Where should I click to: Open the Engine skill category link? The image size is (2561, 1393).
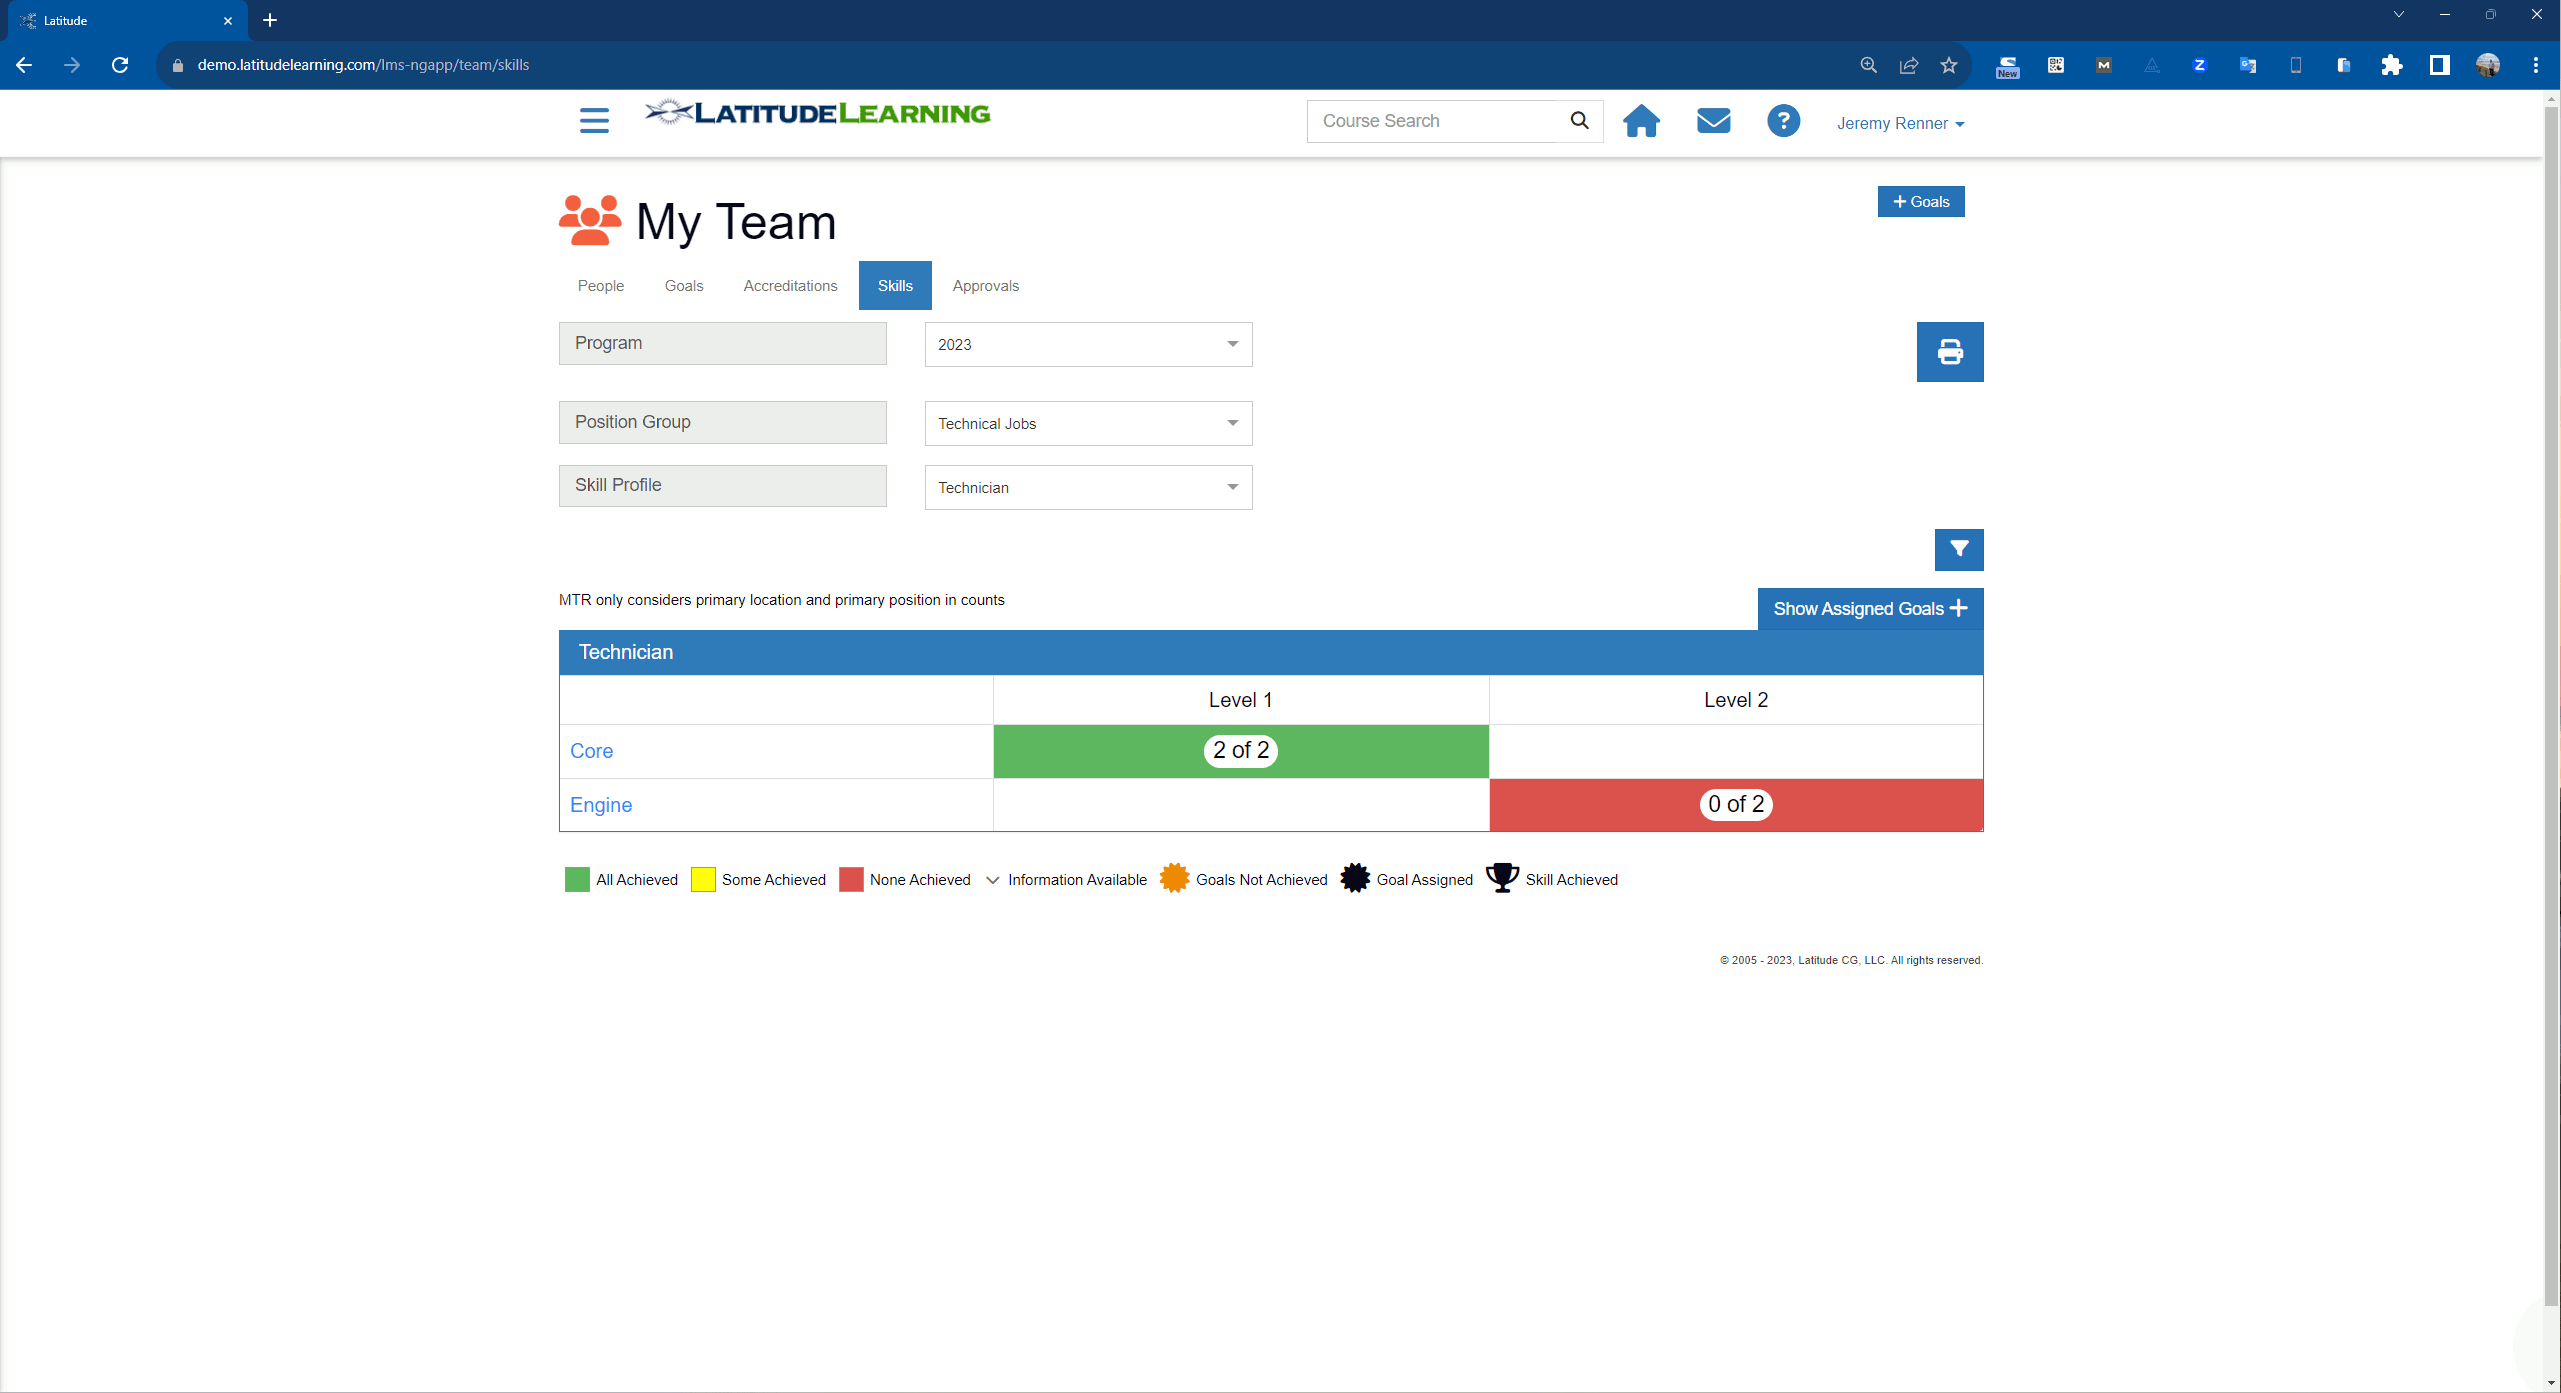[x=600, y=805]
